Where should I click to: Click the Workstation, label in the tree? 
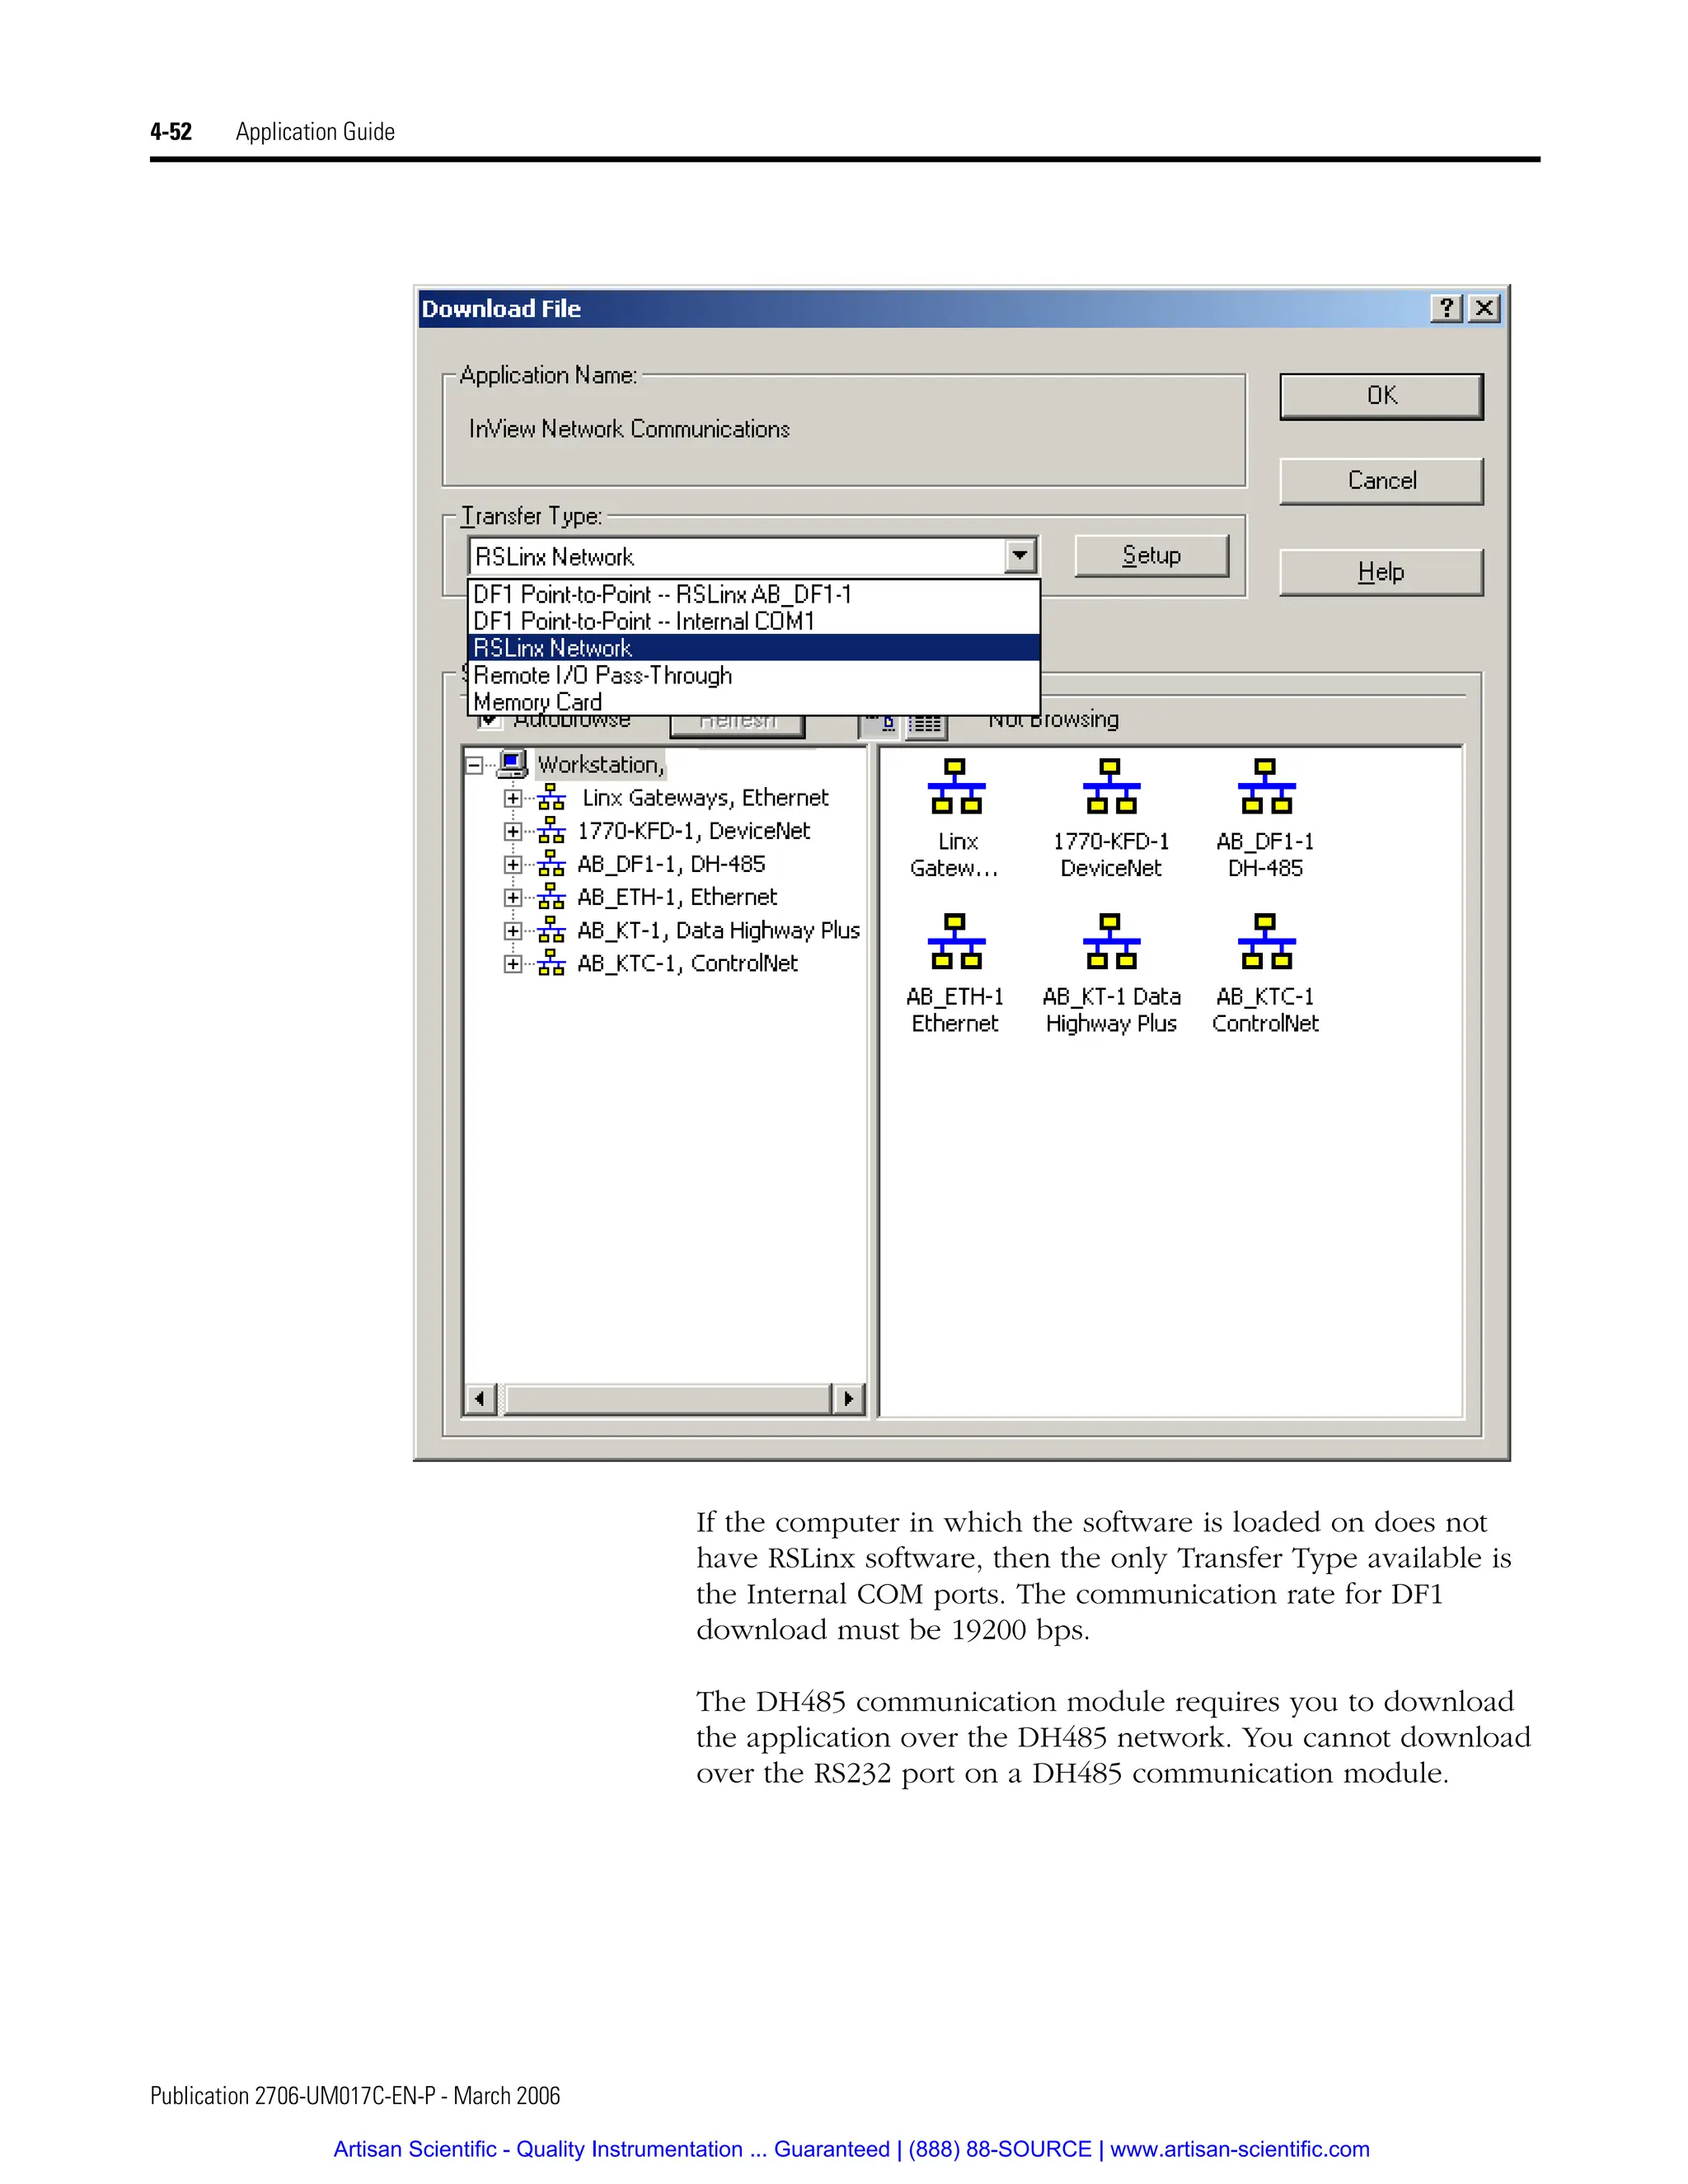point(601,765)
